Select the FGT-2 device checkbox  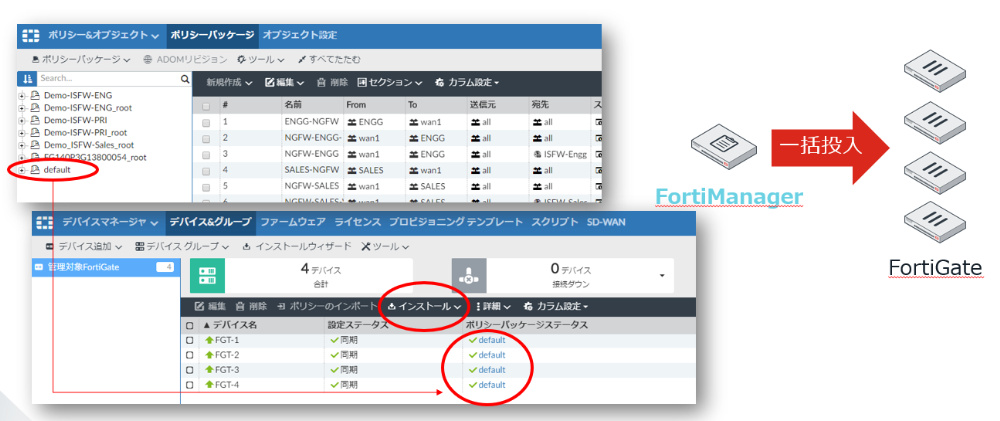click(x=189, y=355)
